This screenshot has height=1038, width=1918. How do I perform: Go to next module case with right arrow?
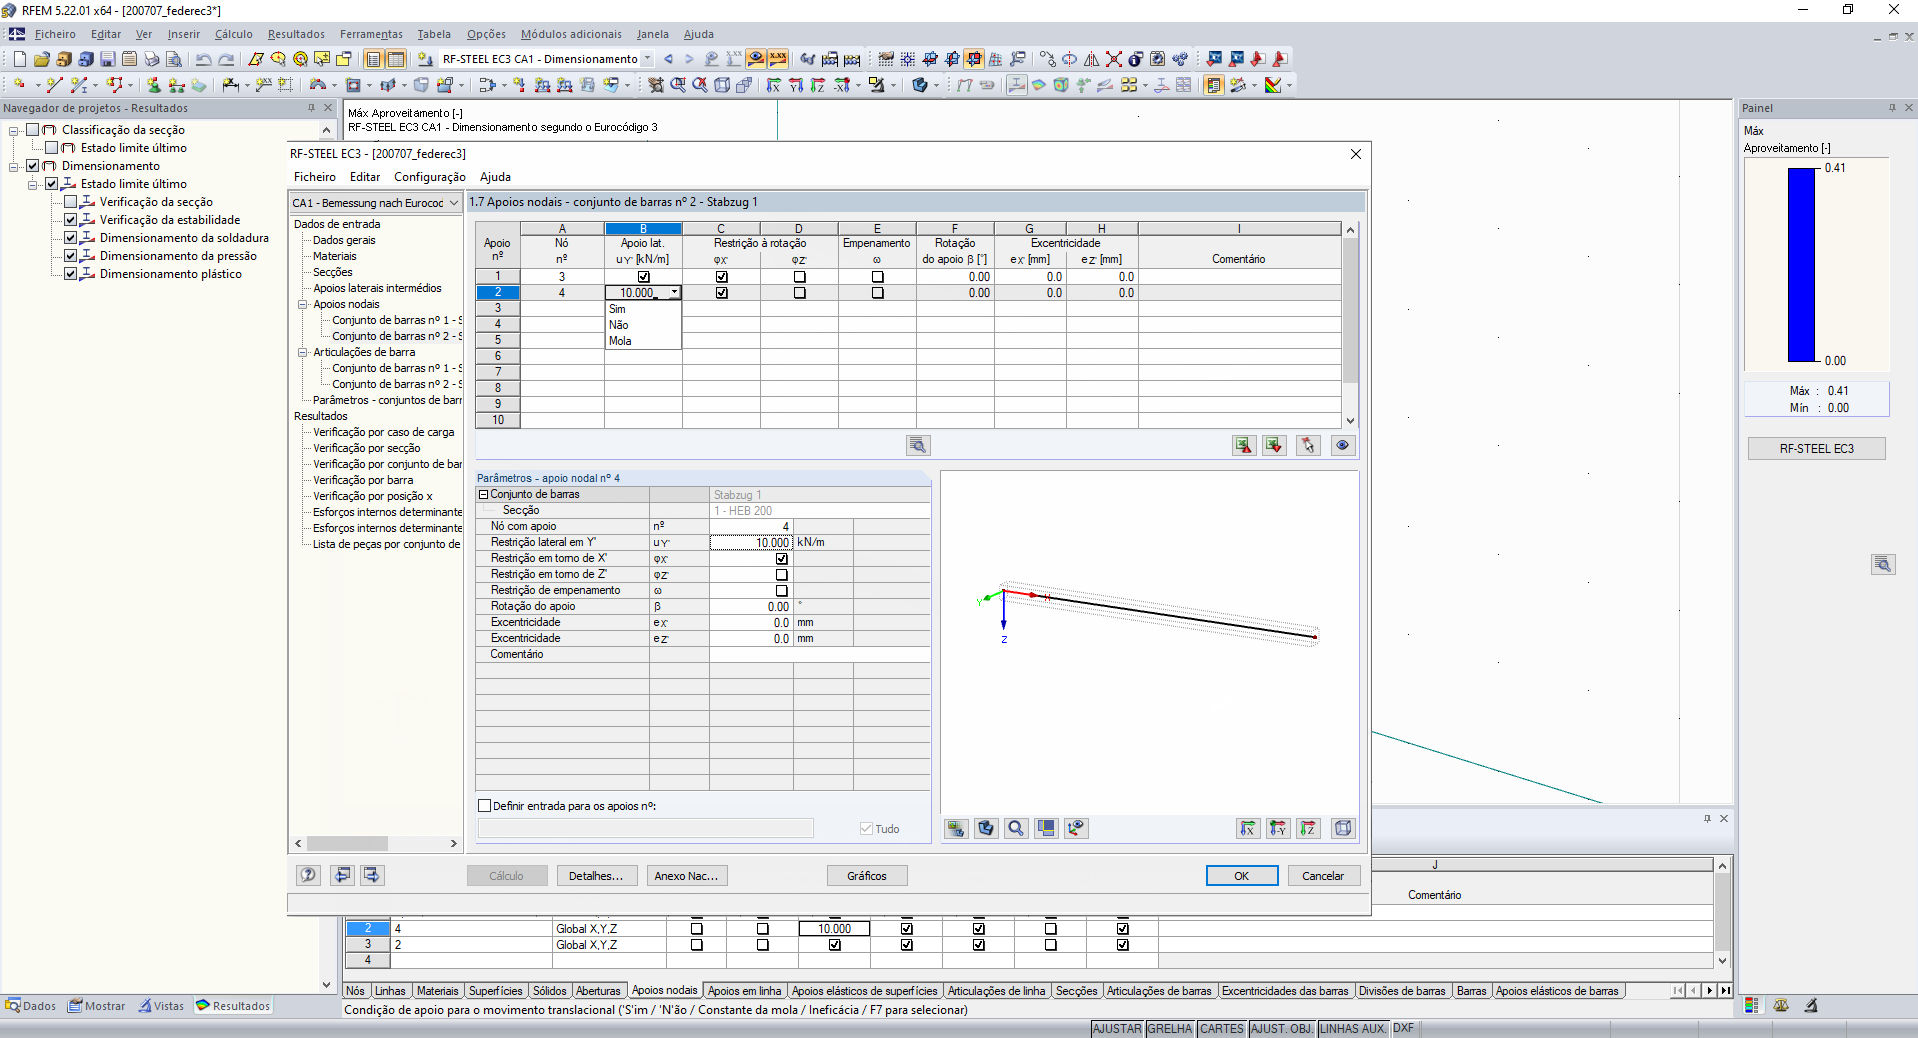point(689,59)
